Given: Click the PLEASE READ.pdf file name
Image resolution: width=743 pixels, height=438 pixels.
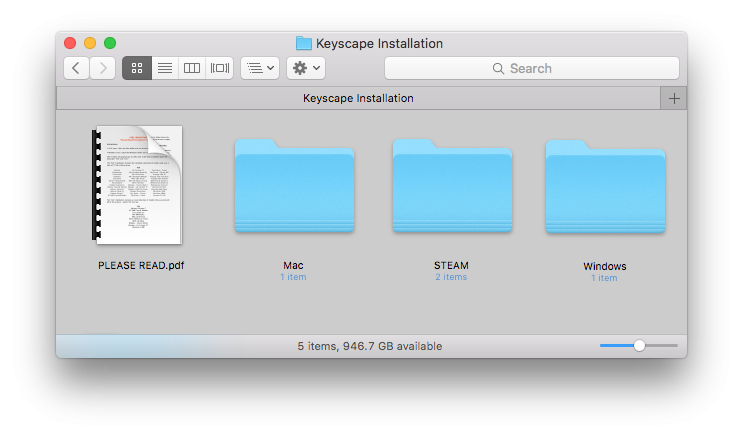Looking at the screenshot, I should coord(141,265).
